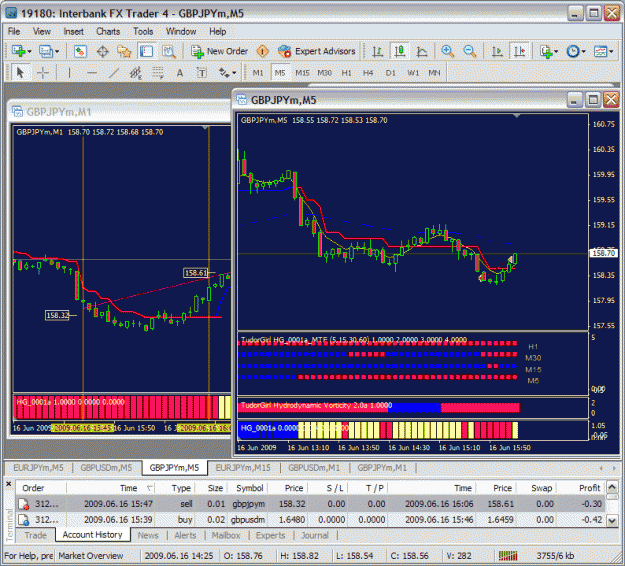
Task: Select the Text A tool
Action: pos(180,73)
